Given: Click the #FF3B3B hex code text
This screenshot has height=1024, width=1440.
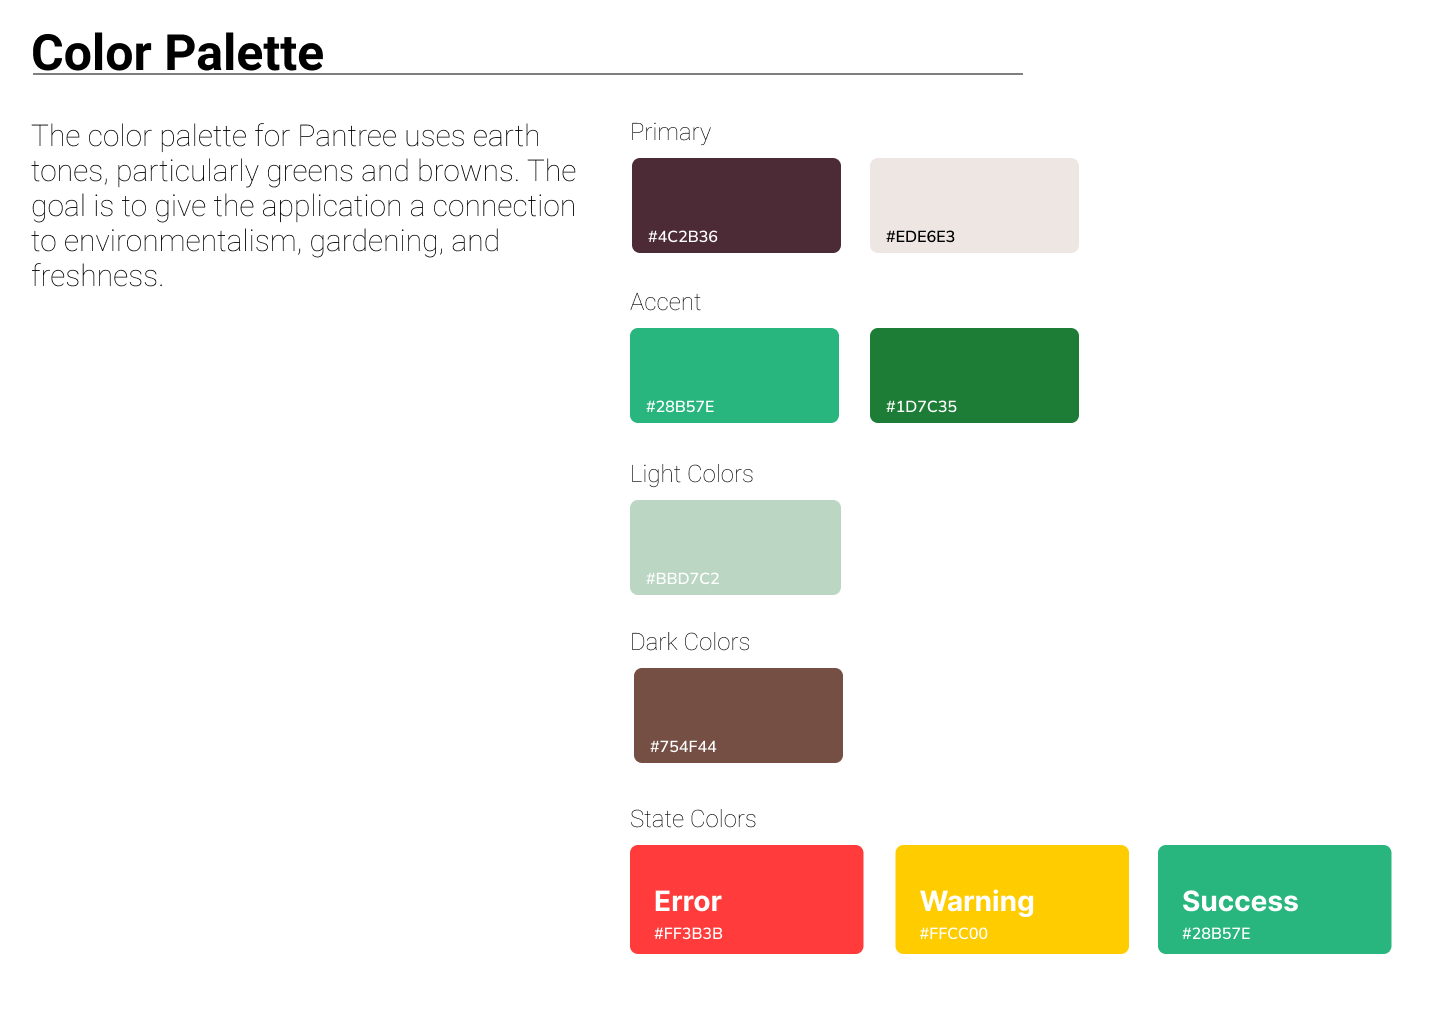Looking at the screenshot, I should (688, 934).
